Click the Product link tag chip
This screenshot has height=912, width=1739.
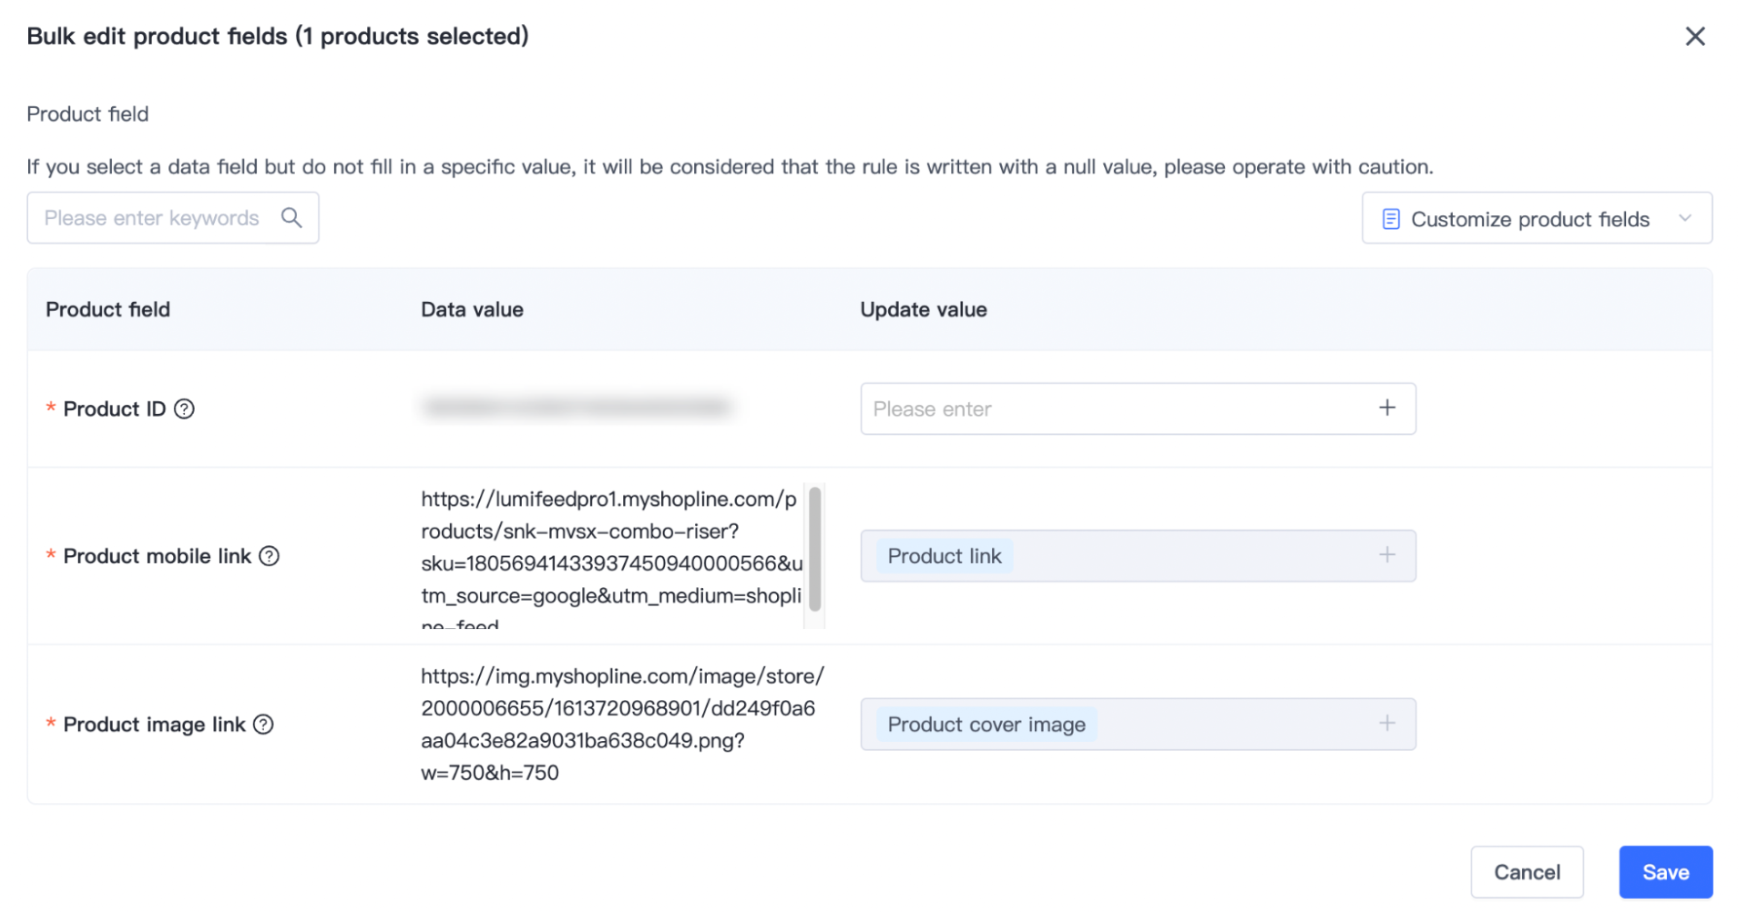coord(944,556)
